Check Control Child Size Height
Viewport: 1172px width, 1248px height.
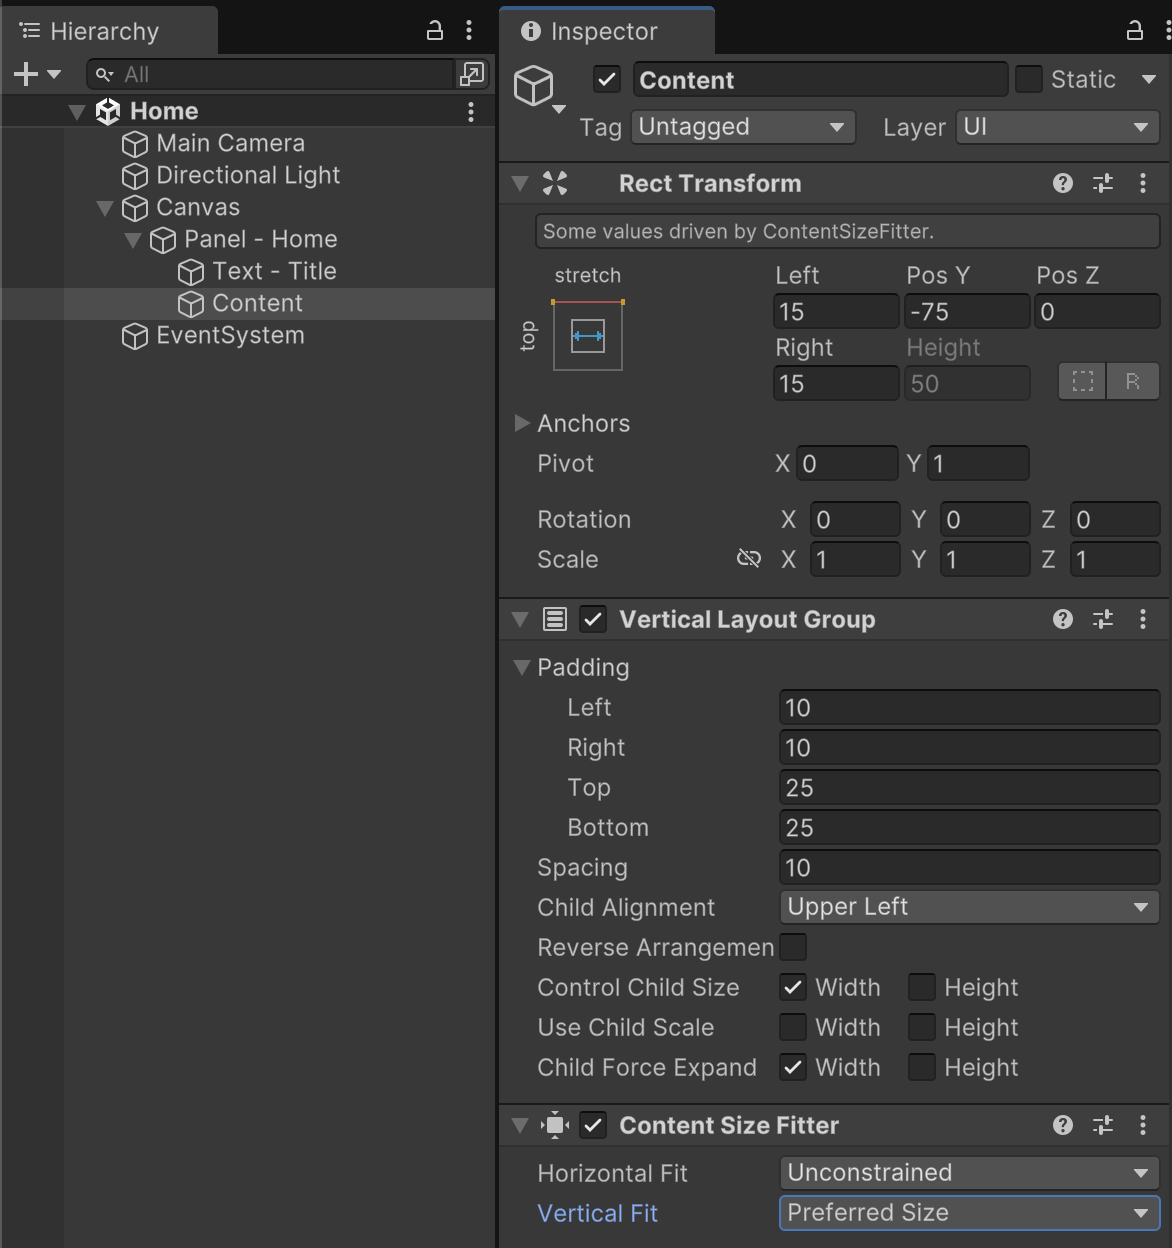click(921, 988)
